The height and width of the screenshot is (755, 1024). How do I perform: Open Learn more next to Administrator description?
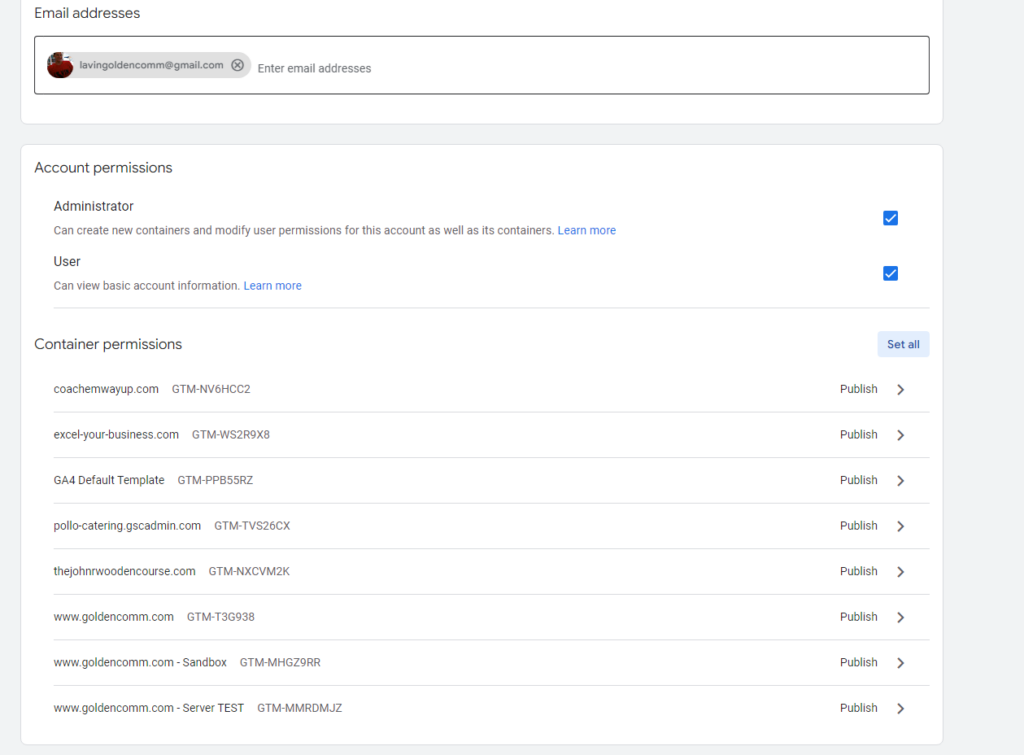[x=586, y=230]
